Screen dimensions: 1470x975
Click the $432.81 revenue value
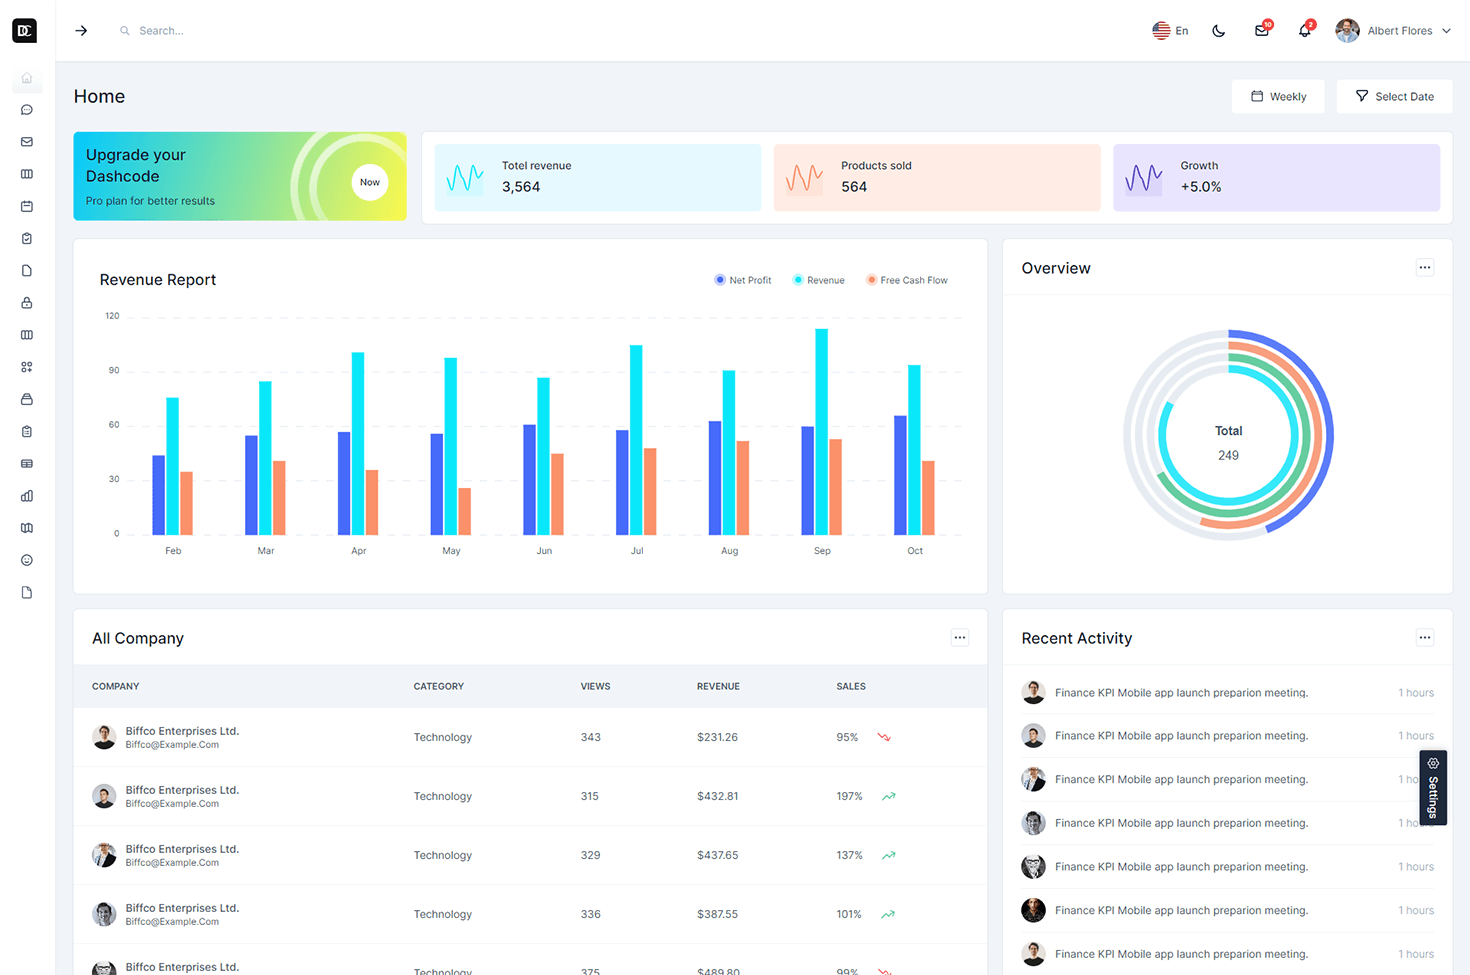pos(717,796)
